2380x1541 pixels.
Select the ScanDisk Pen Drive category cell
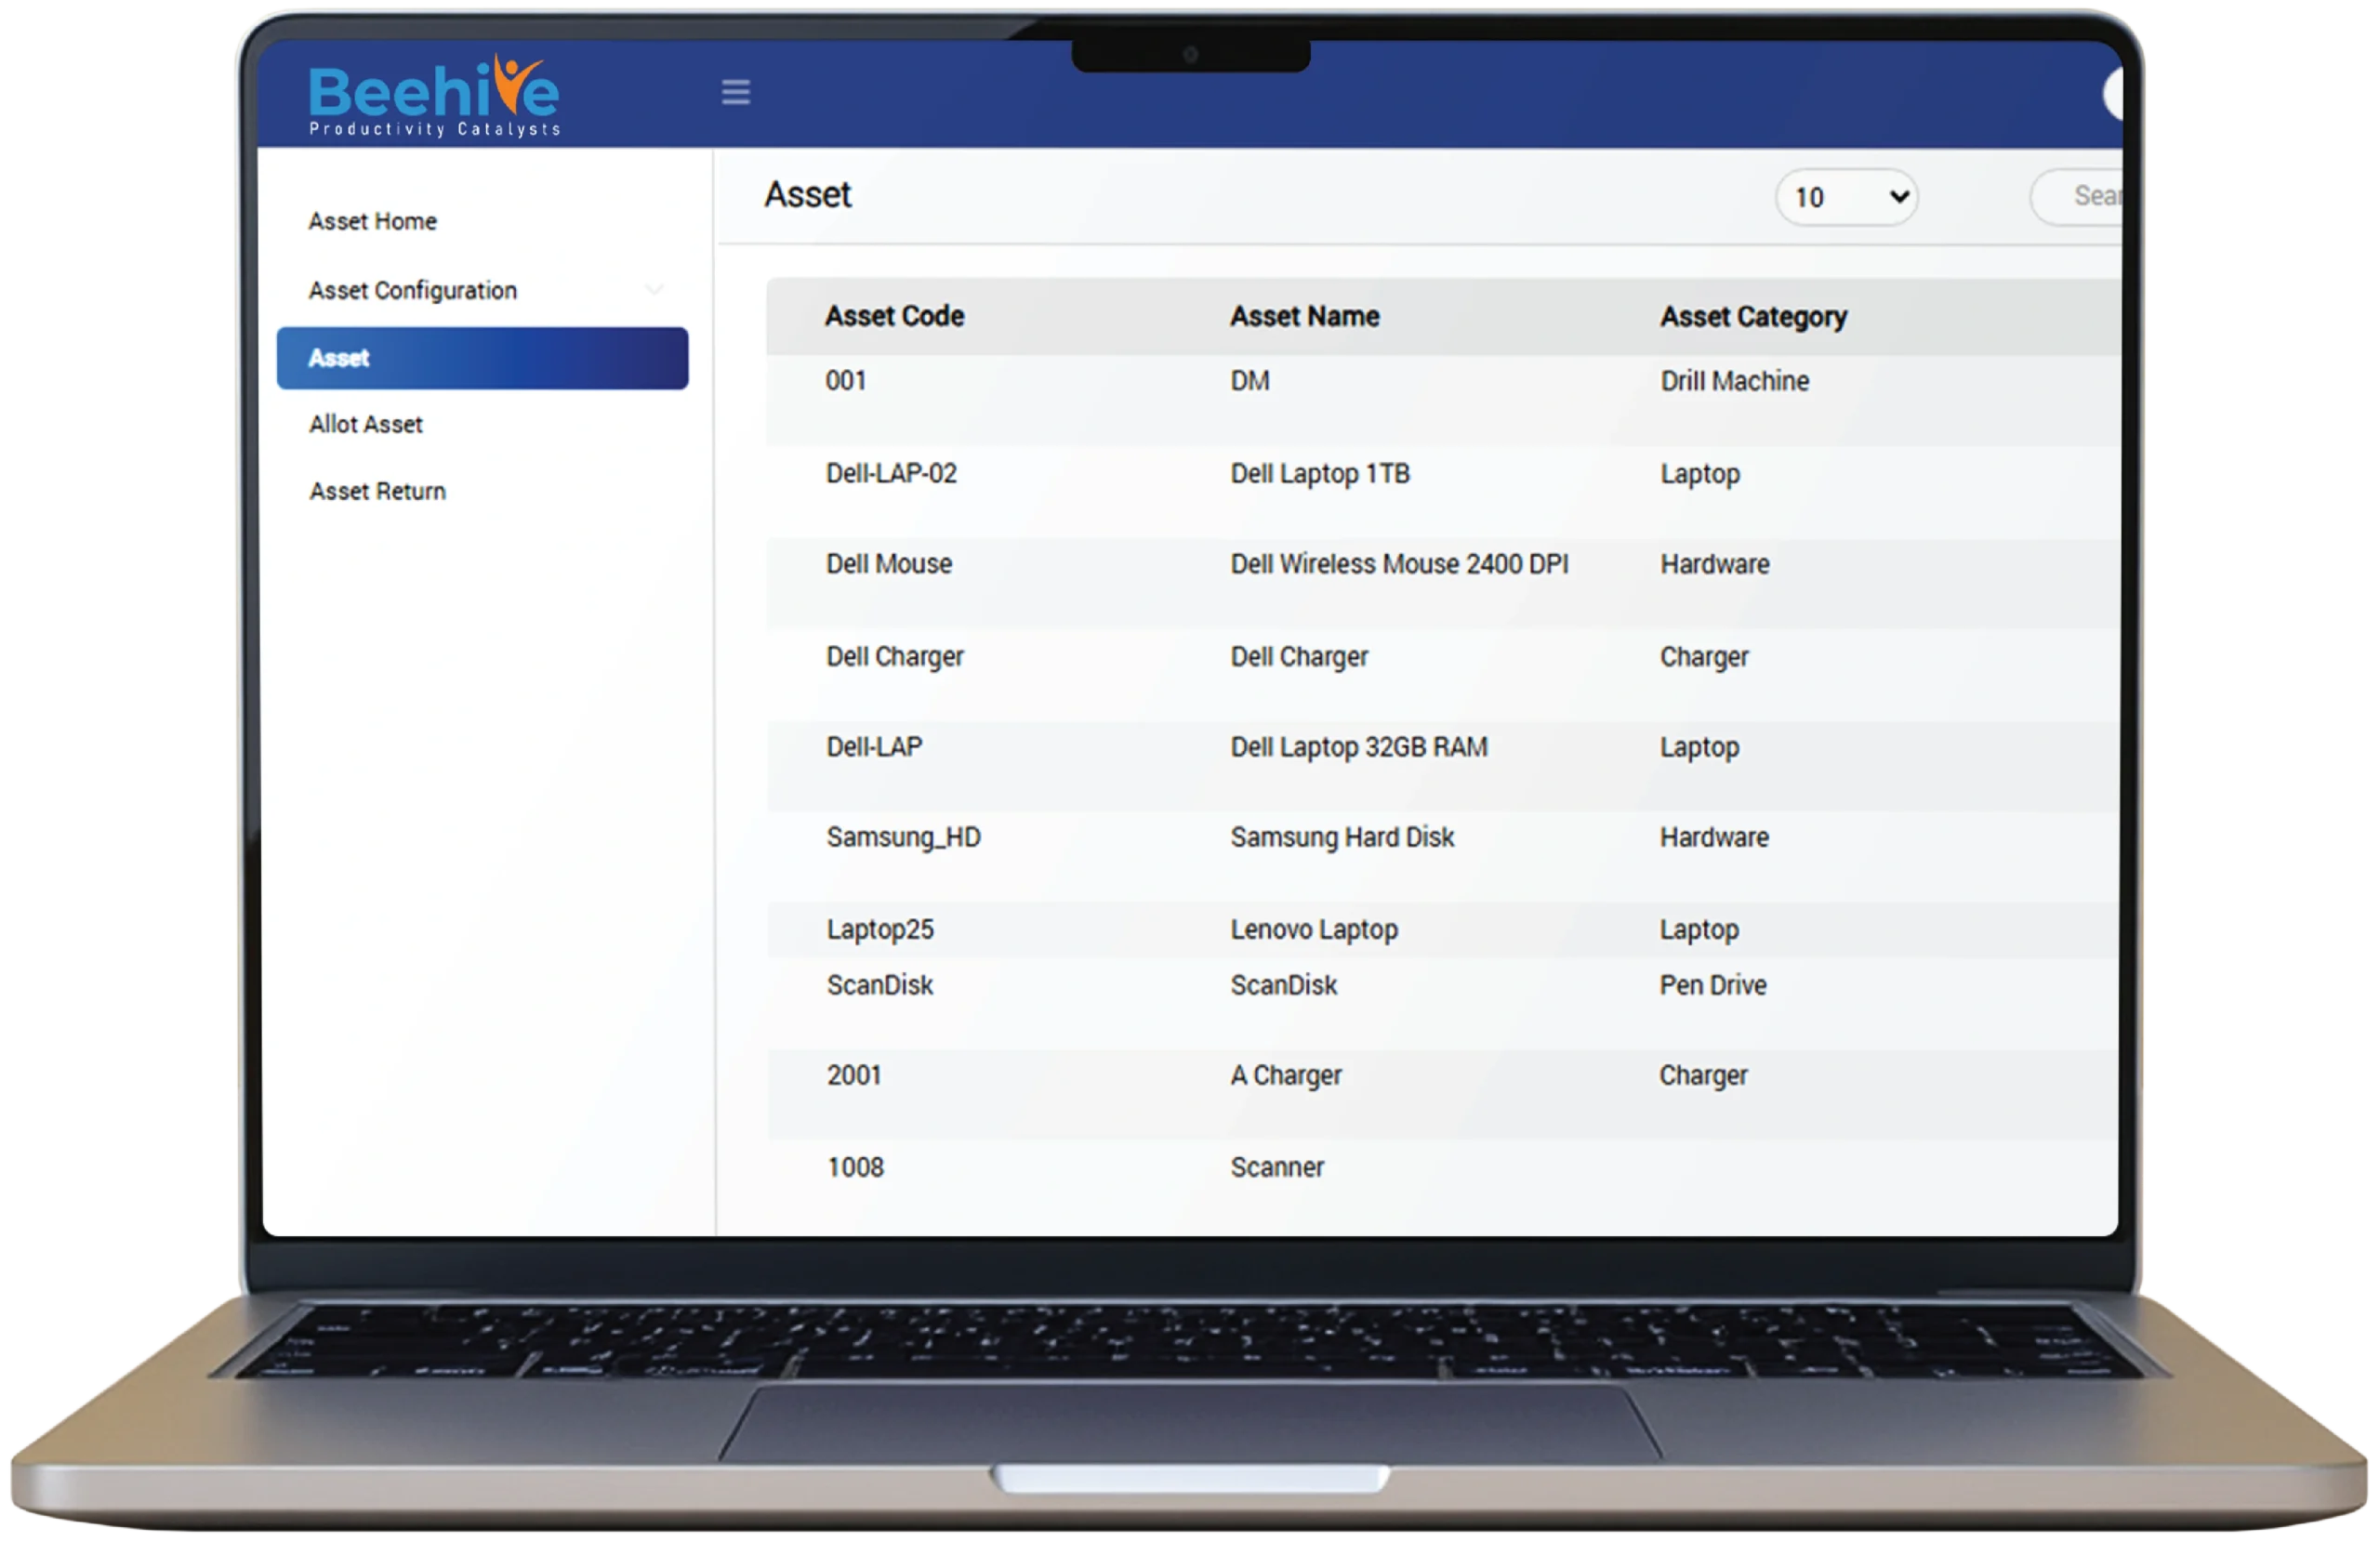coord(1712,985)
